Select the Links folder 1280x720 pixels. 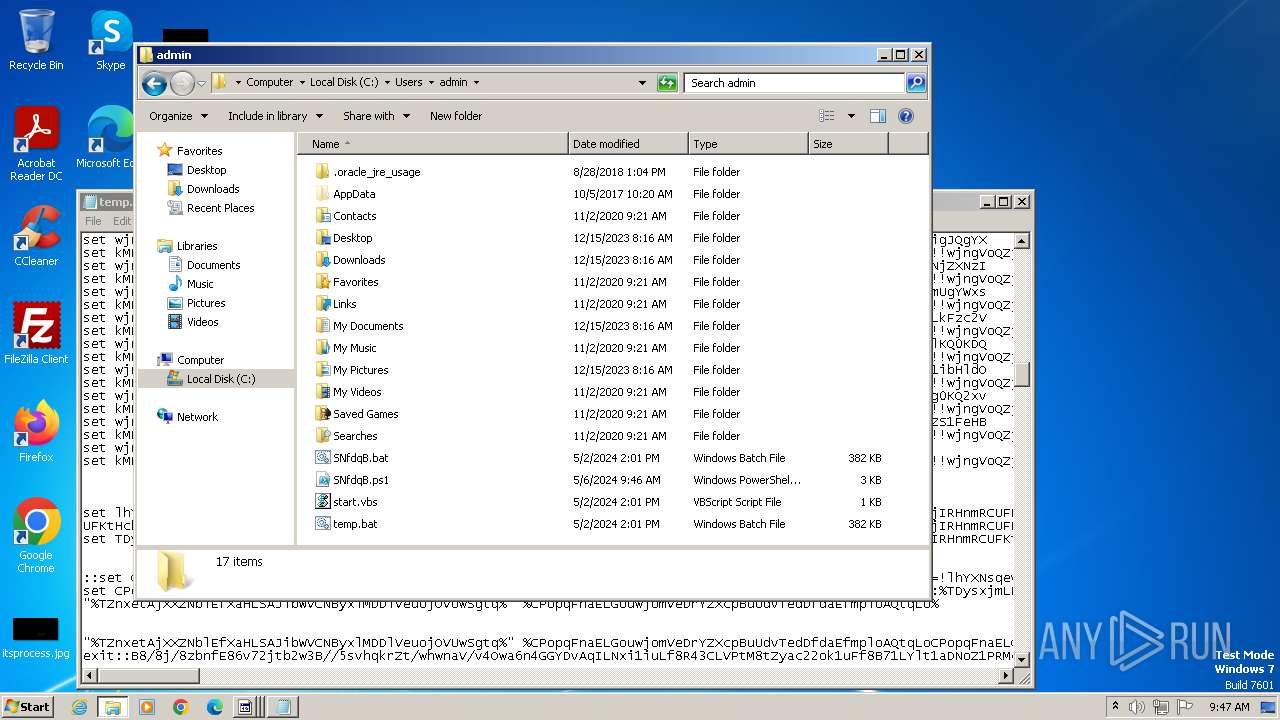(344, 304)
